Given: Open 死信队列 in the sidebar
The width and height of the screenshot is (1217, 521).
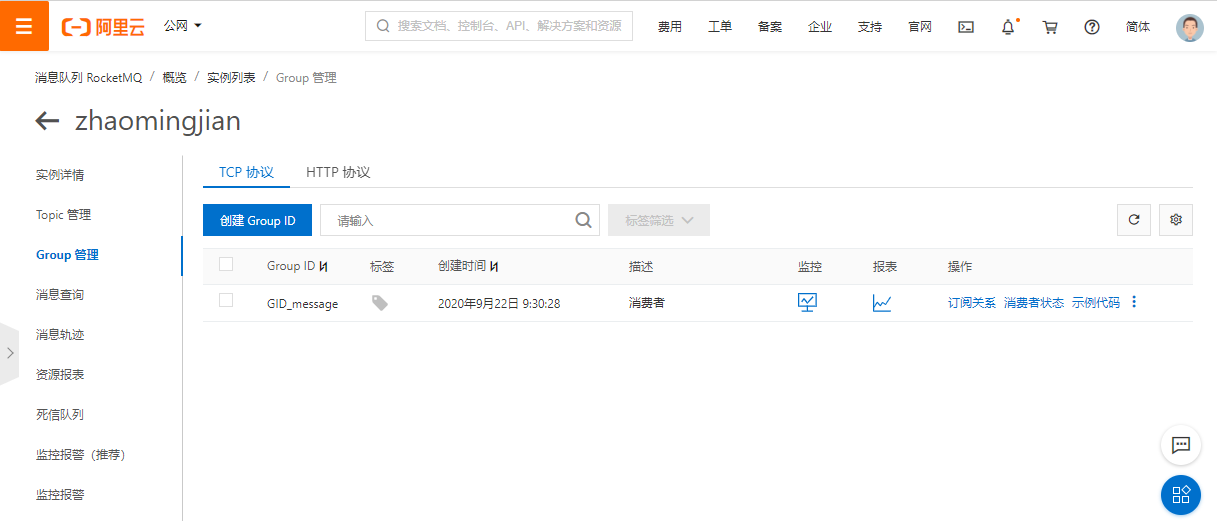Looking at the screenshot, I should 60,415.
